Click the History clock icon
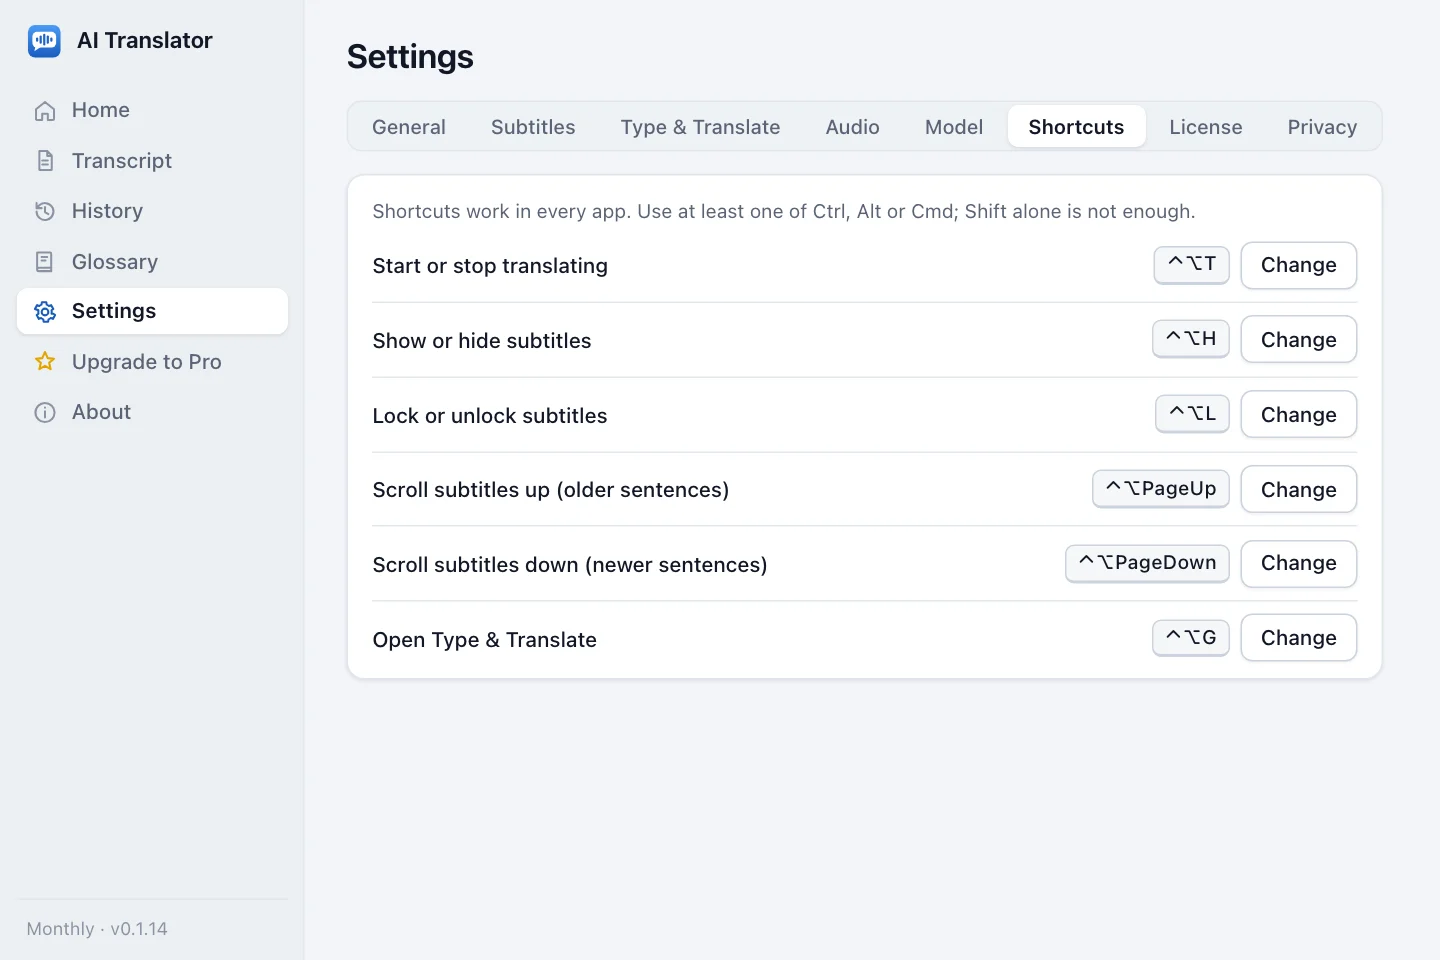 45,211
